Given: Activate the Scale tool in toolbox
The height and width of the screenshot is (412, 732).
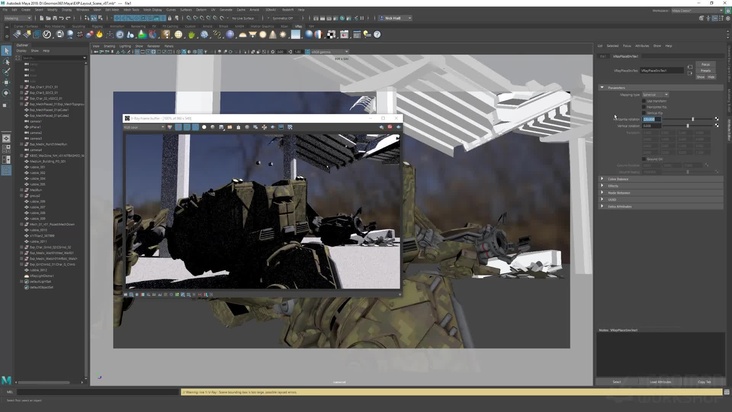Looking at the screenshot, I should coord(6,105).
